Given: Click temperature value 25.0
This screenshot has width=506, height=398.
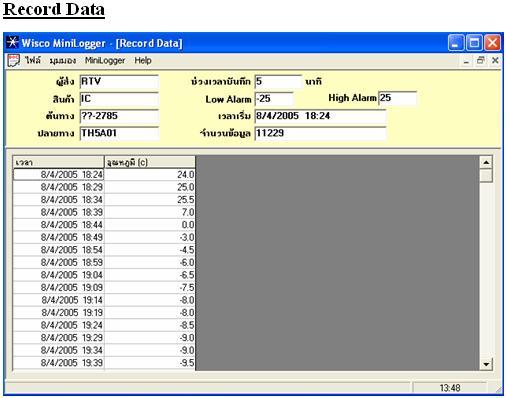Looking at the screenshot, I should tap(150, 187).
